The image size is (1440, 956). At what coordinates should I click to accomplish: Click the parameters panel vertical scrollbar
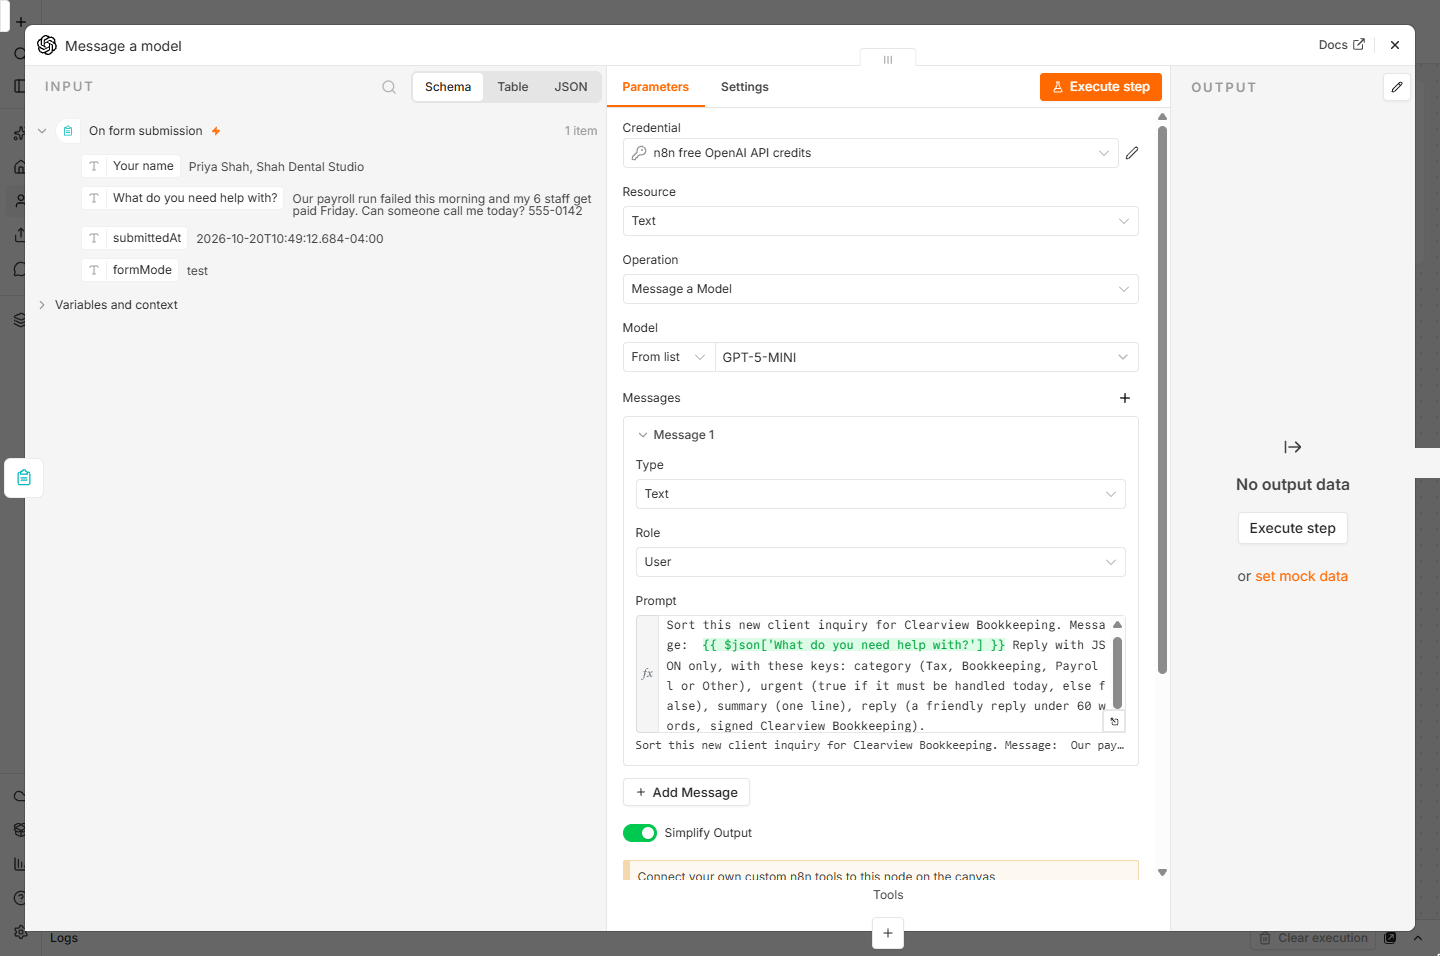1162,400
